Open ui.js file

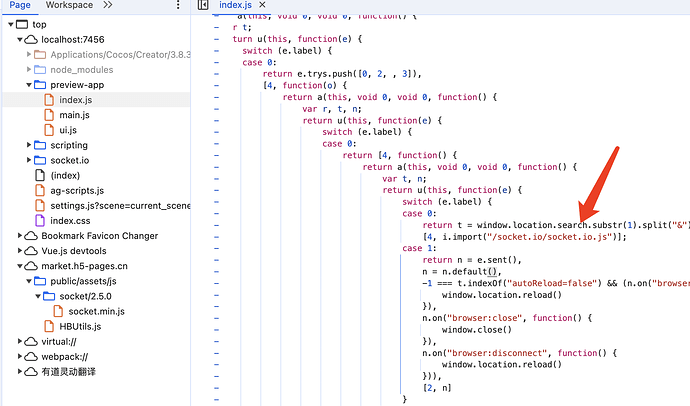68,130
